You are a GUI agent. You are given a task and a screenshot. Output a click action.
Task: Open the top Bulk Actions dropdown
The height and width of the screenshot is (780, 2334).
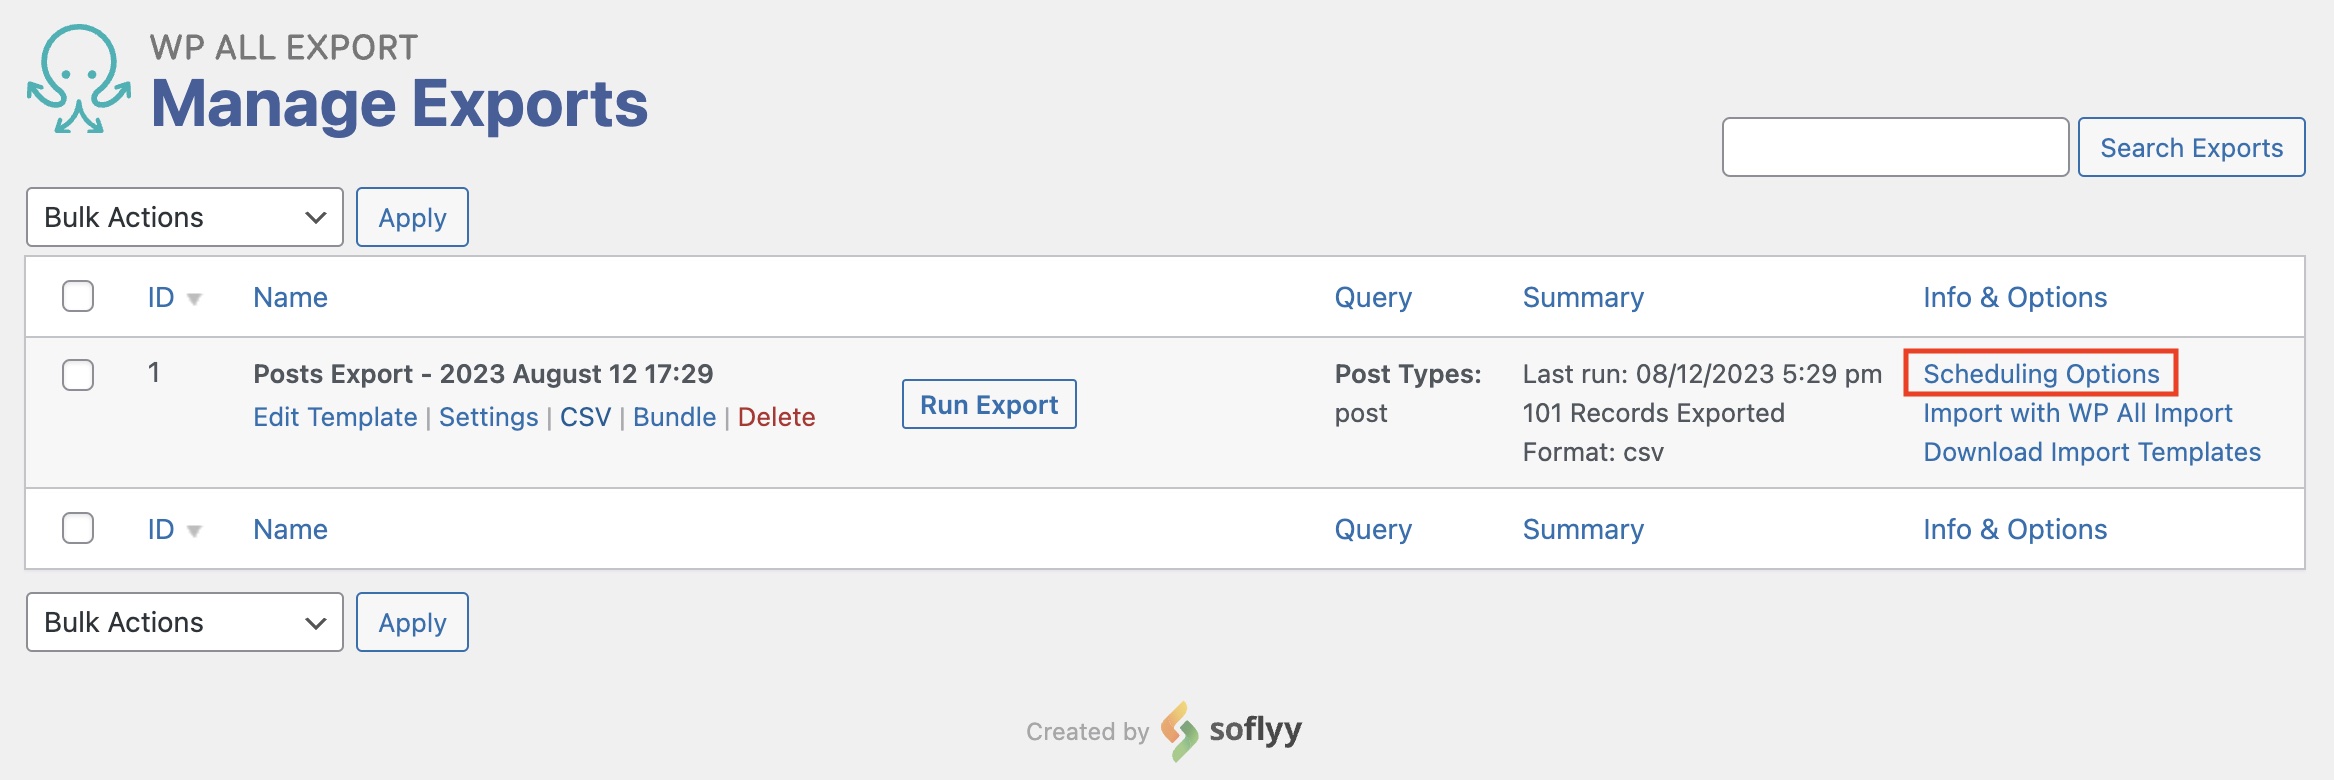coord(185,217)
